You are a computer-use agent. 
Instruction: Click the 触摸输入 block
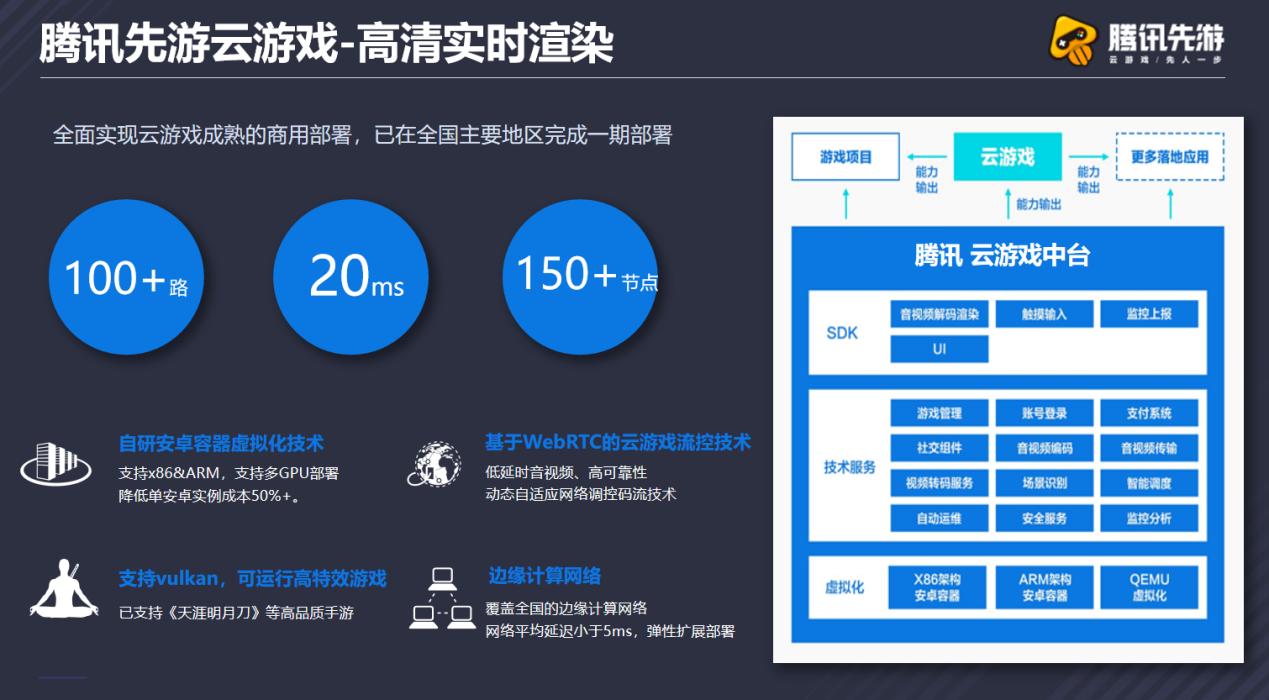pyautogui.click(x=1044, y=314)
